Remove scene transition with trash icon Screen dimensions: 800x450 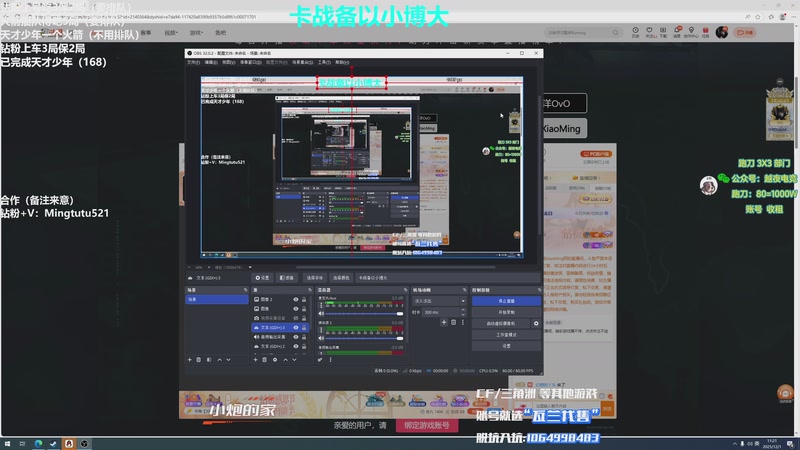454,322
